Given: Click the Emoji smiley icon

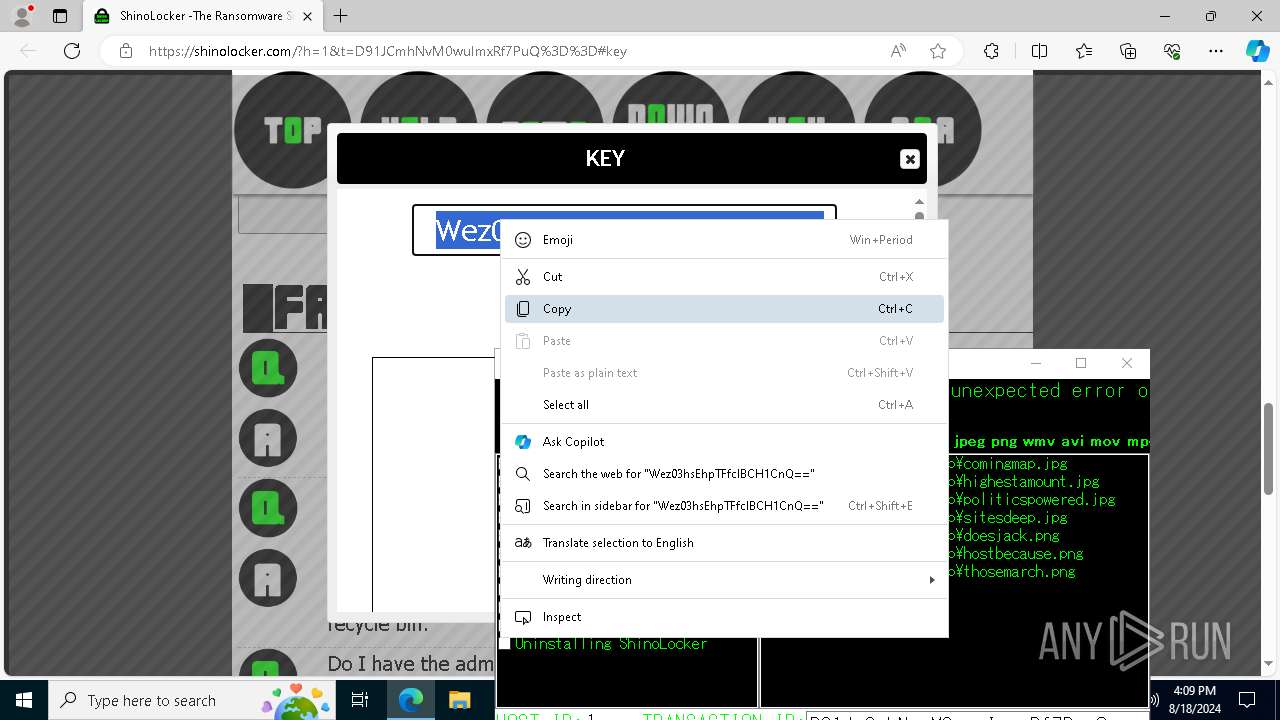Looking at the screenshot, I should pos(523,240).
